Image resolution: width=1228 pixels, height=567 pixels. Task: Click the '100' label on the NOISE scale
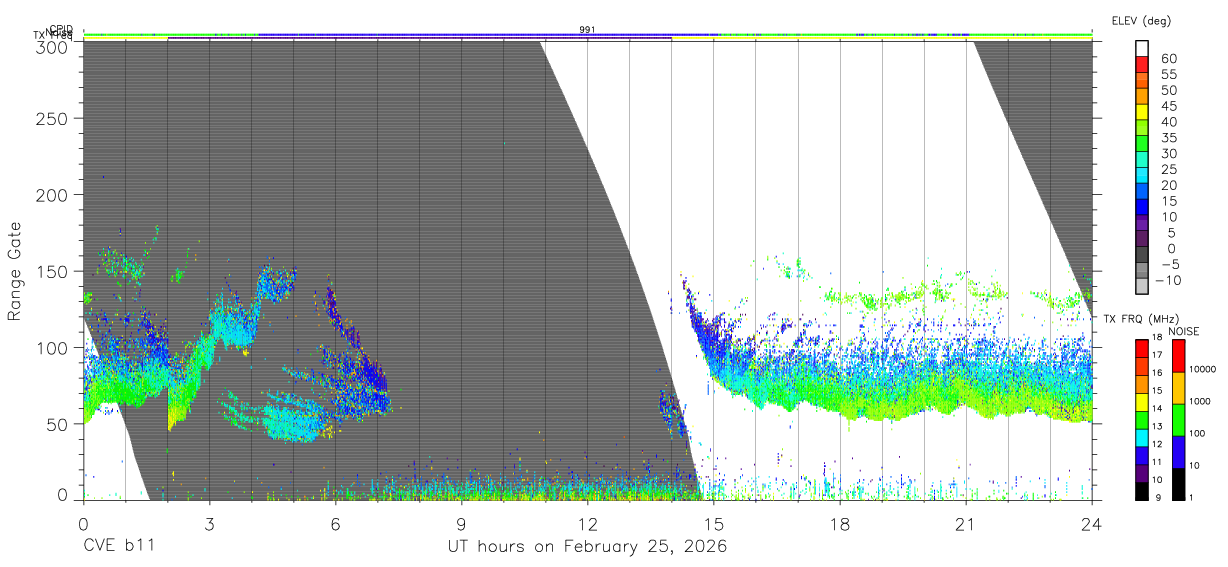pos(1198,434)
